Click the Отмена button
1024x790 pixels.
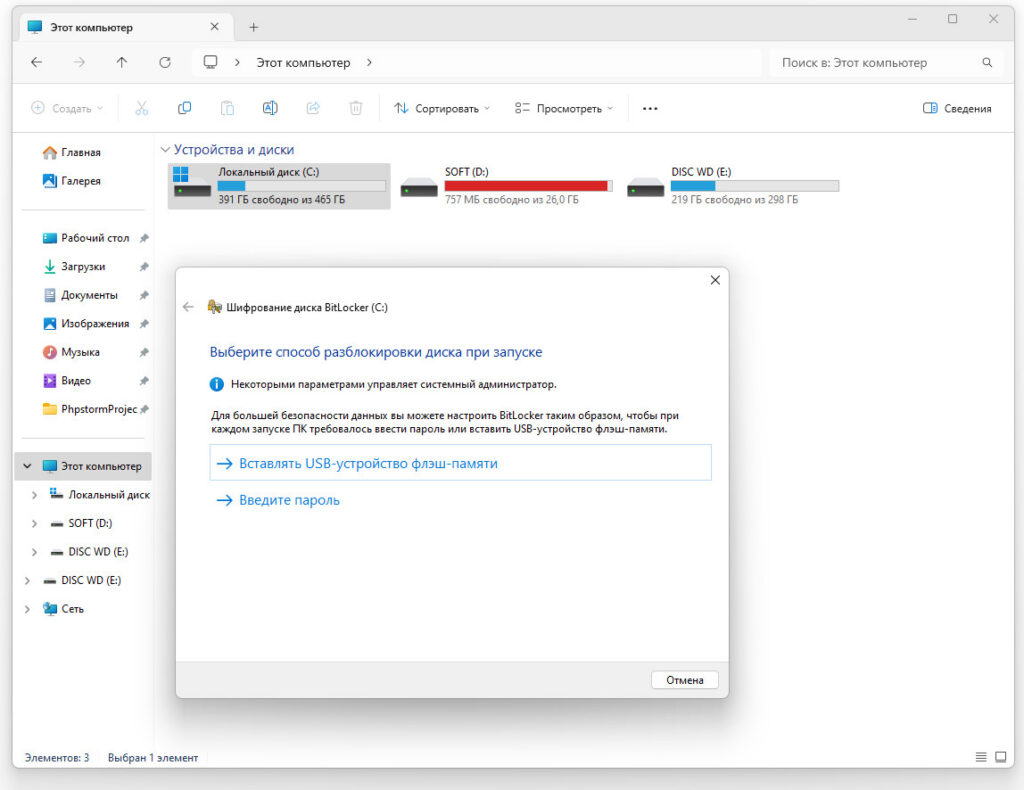(x=684, y=680)
